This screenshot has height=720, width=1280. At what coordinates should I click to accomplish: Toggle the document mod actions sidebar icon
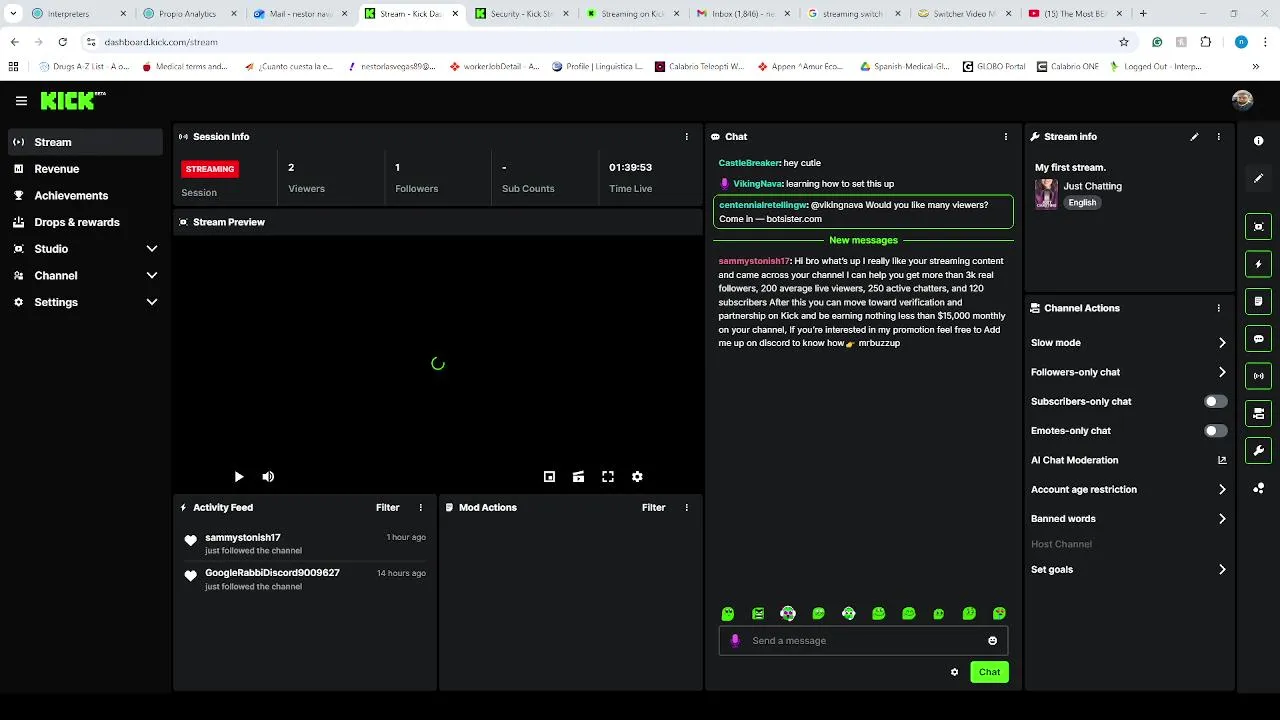[1258, 301]
